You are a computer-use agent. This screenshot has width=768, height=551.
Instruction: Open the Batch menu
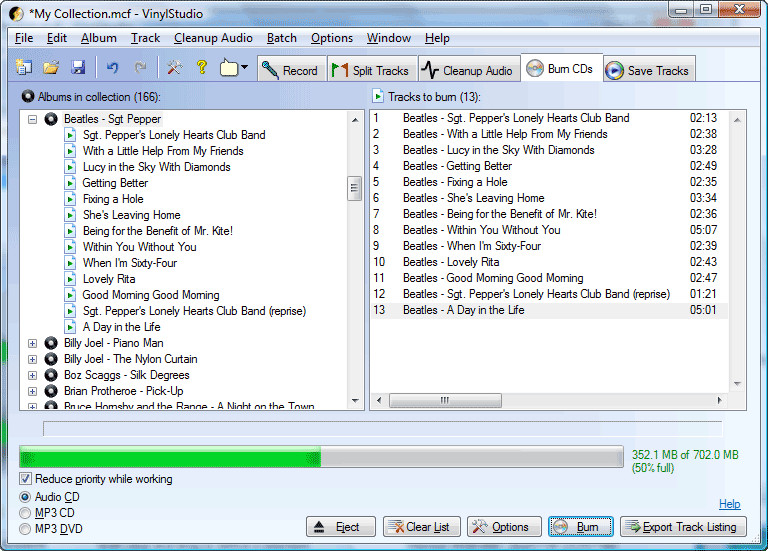click(x=282, y=38)
